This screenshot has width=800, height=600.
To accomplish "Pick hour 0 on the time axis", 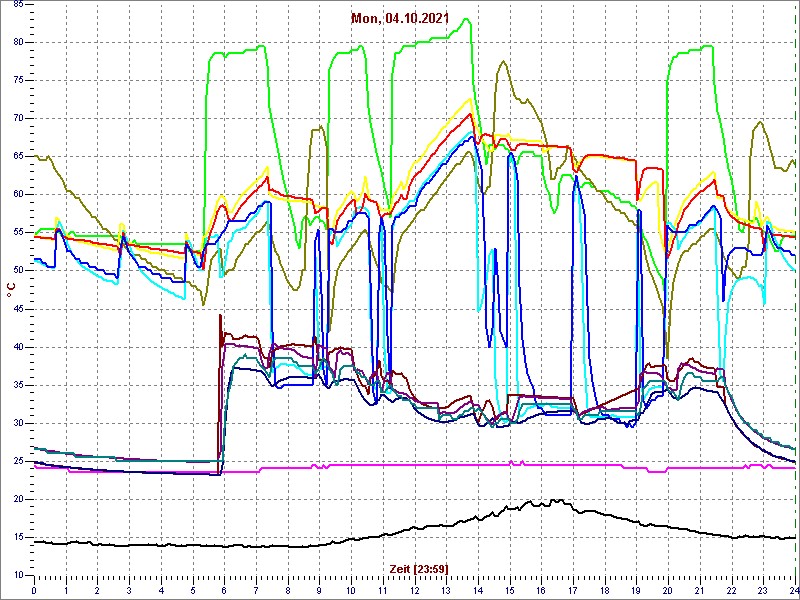I will tap(34, 591).
